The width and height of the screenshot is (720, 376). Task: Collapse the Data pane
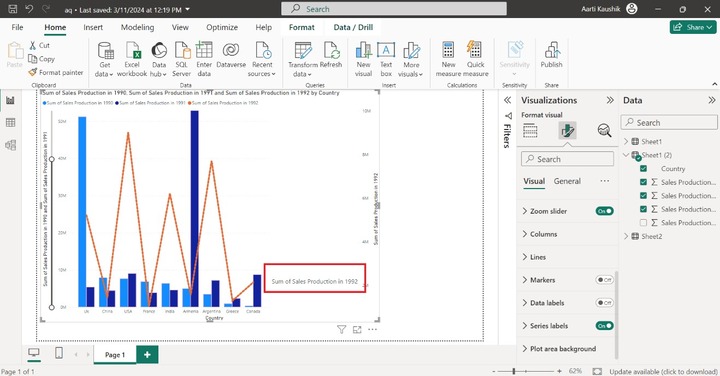click(711, 100)
